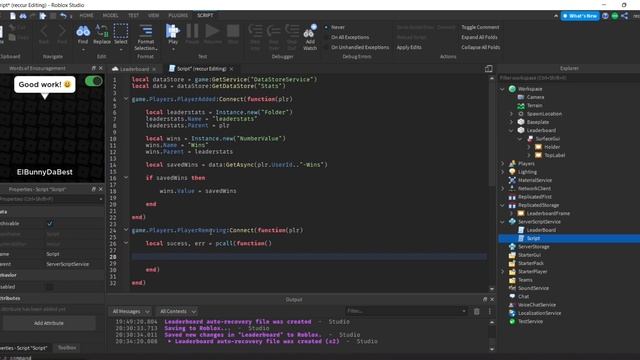
Task: Open the VIEW ribbon tab
Action: [153, 15]
